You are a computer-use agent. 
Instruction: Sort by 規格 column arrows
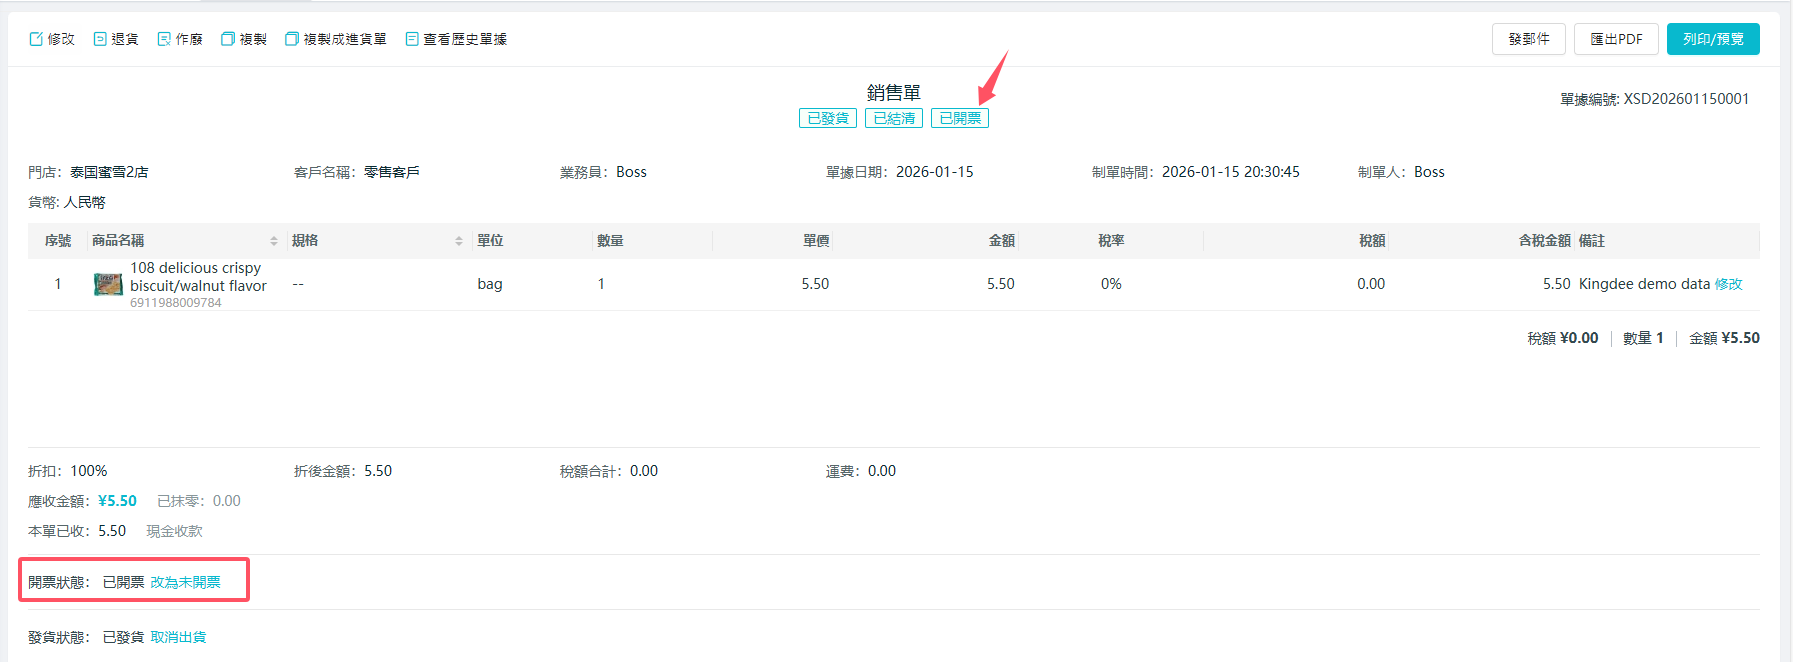pyautogui.click(x=459, y=241)
